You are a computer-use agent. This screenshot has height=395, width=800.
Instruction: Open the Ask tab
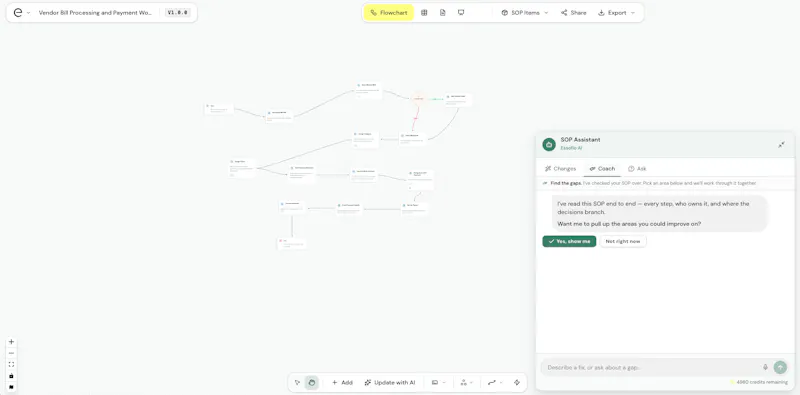tap(637, 168)
